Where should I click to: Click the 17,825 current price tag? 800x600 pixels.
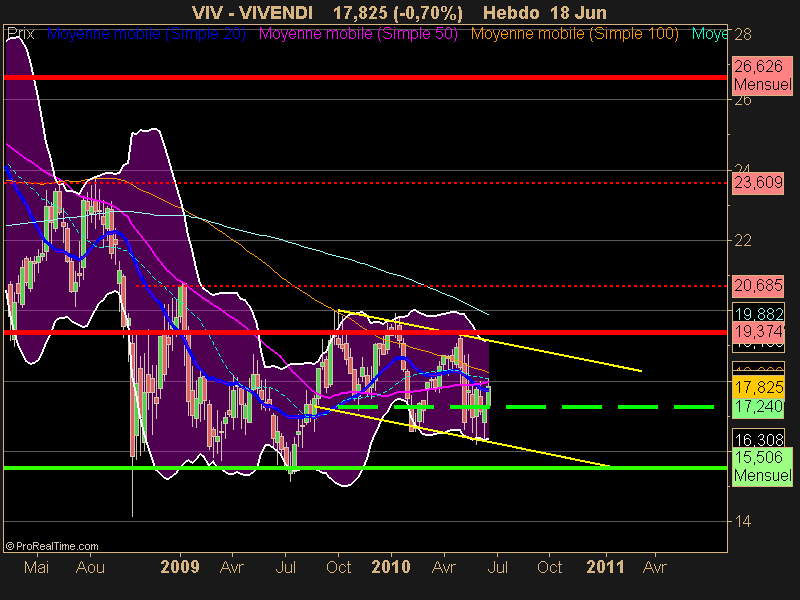point(758,387)
